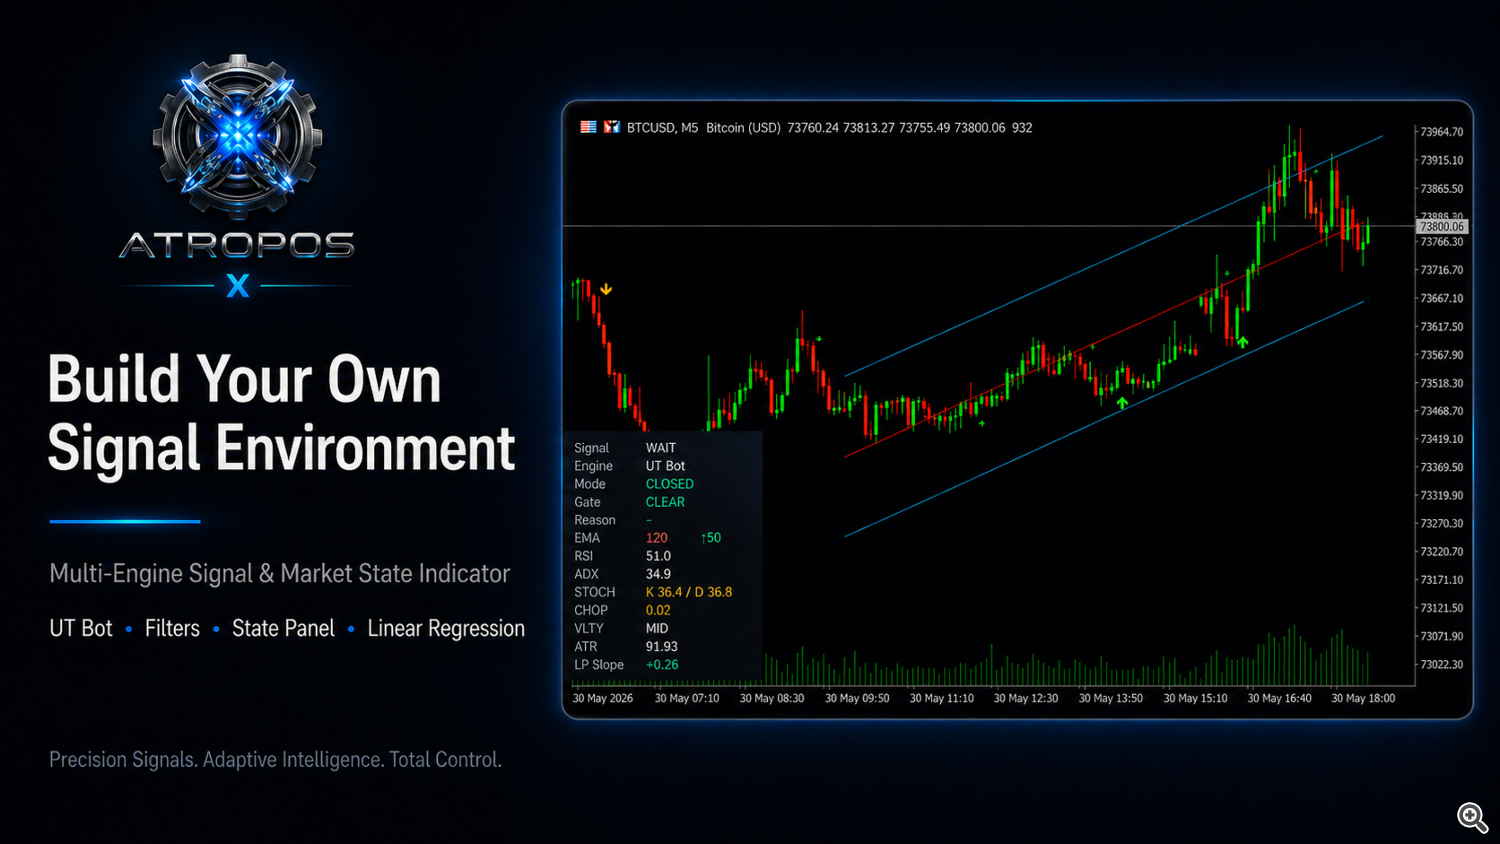The height and width of the screenshot is (844, 1500).
Task: Click the price axis label 73419.10
Action: 1442,439
